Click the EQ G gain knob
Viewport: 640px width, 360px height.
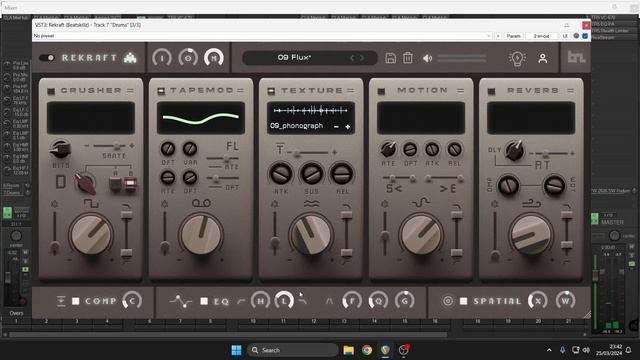click(404, 301)
